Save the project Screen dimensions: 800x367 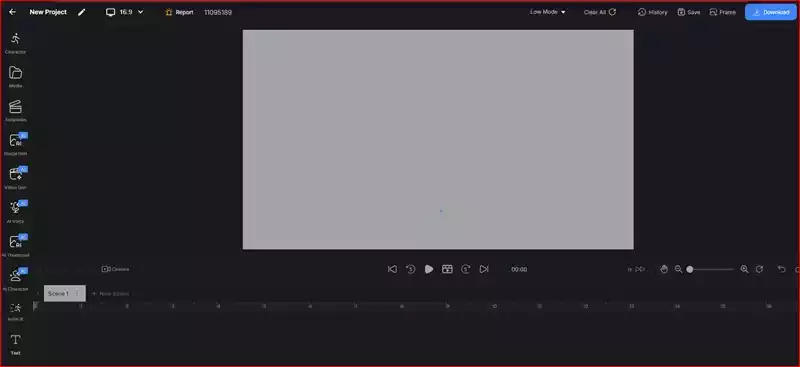689,12
